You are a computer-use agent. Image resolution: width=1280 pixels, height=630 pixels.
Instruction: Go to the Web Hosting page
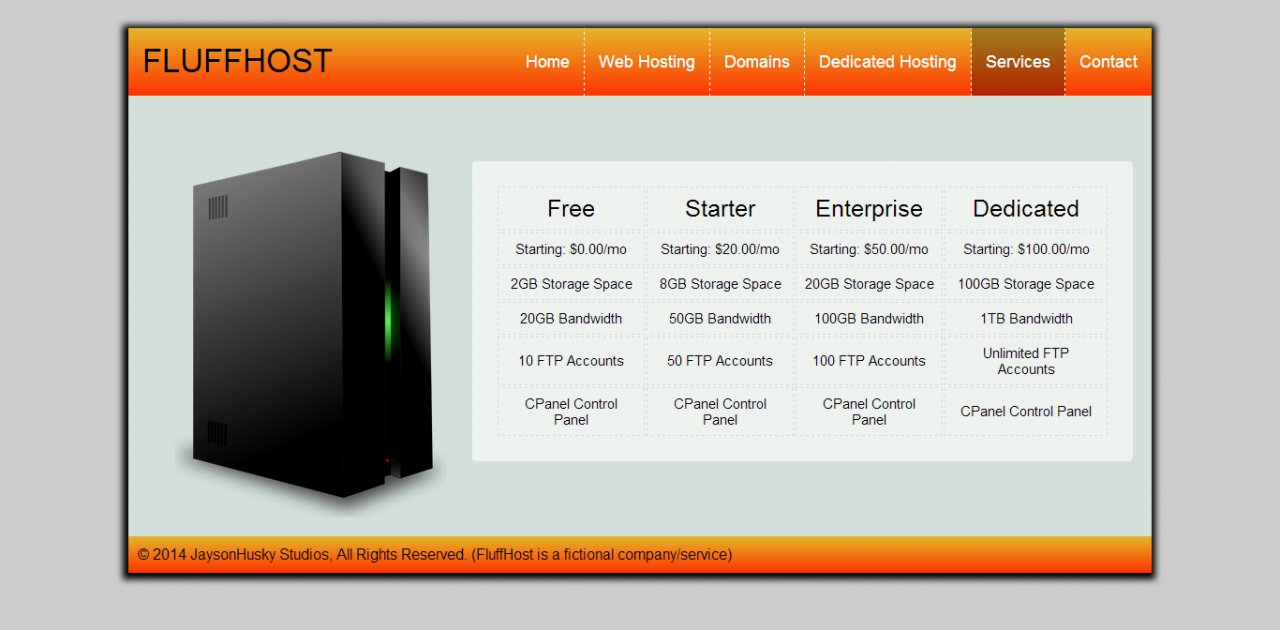[x=646, y=62]
